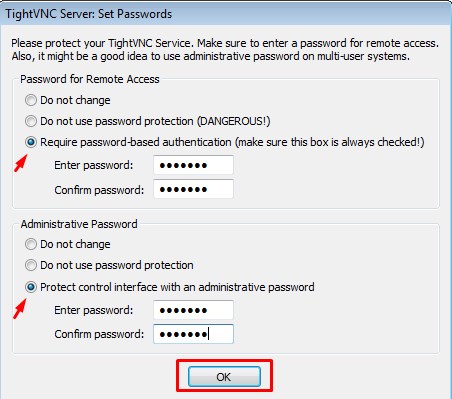
Task: Focus the Administrative "Enter password" field
Action: [x=193, y=310]
